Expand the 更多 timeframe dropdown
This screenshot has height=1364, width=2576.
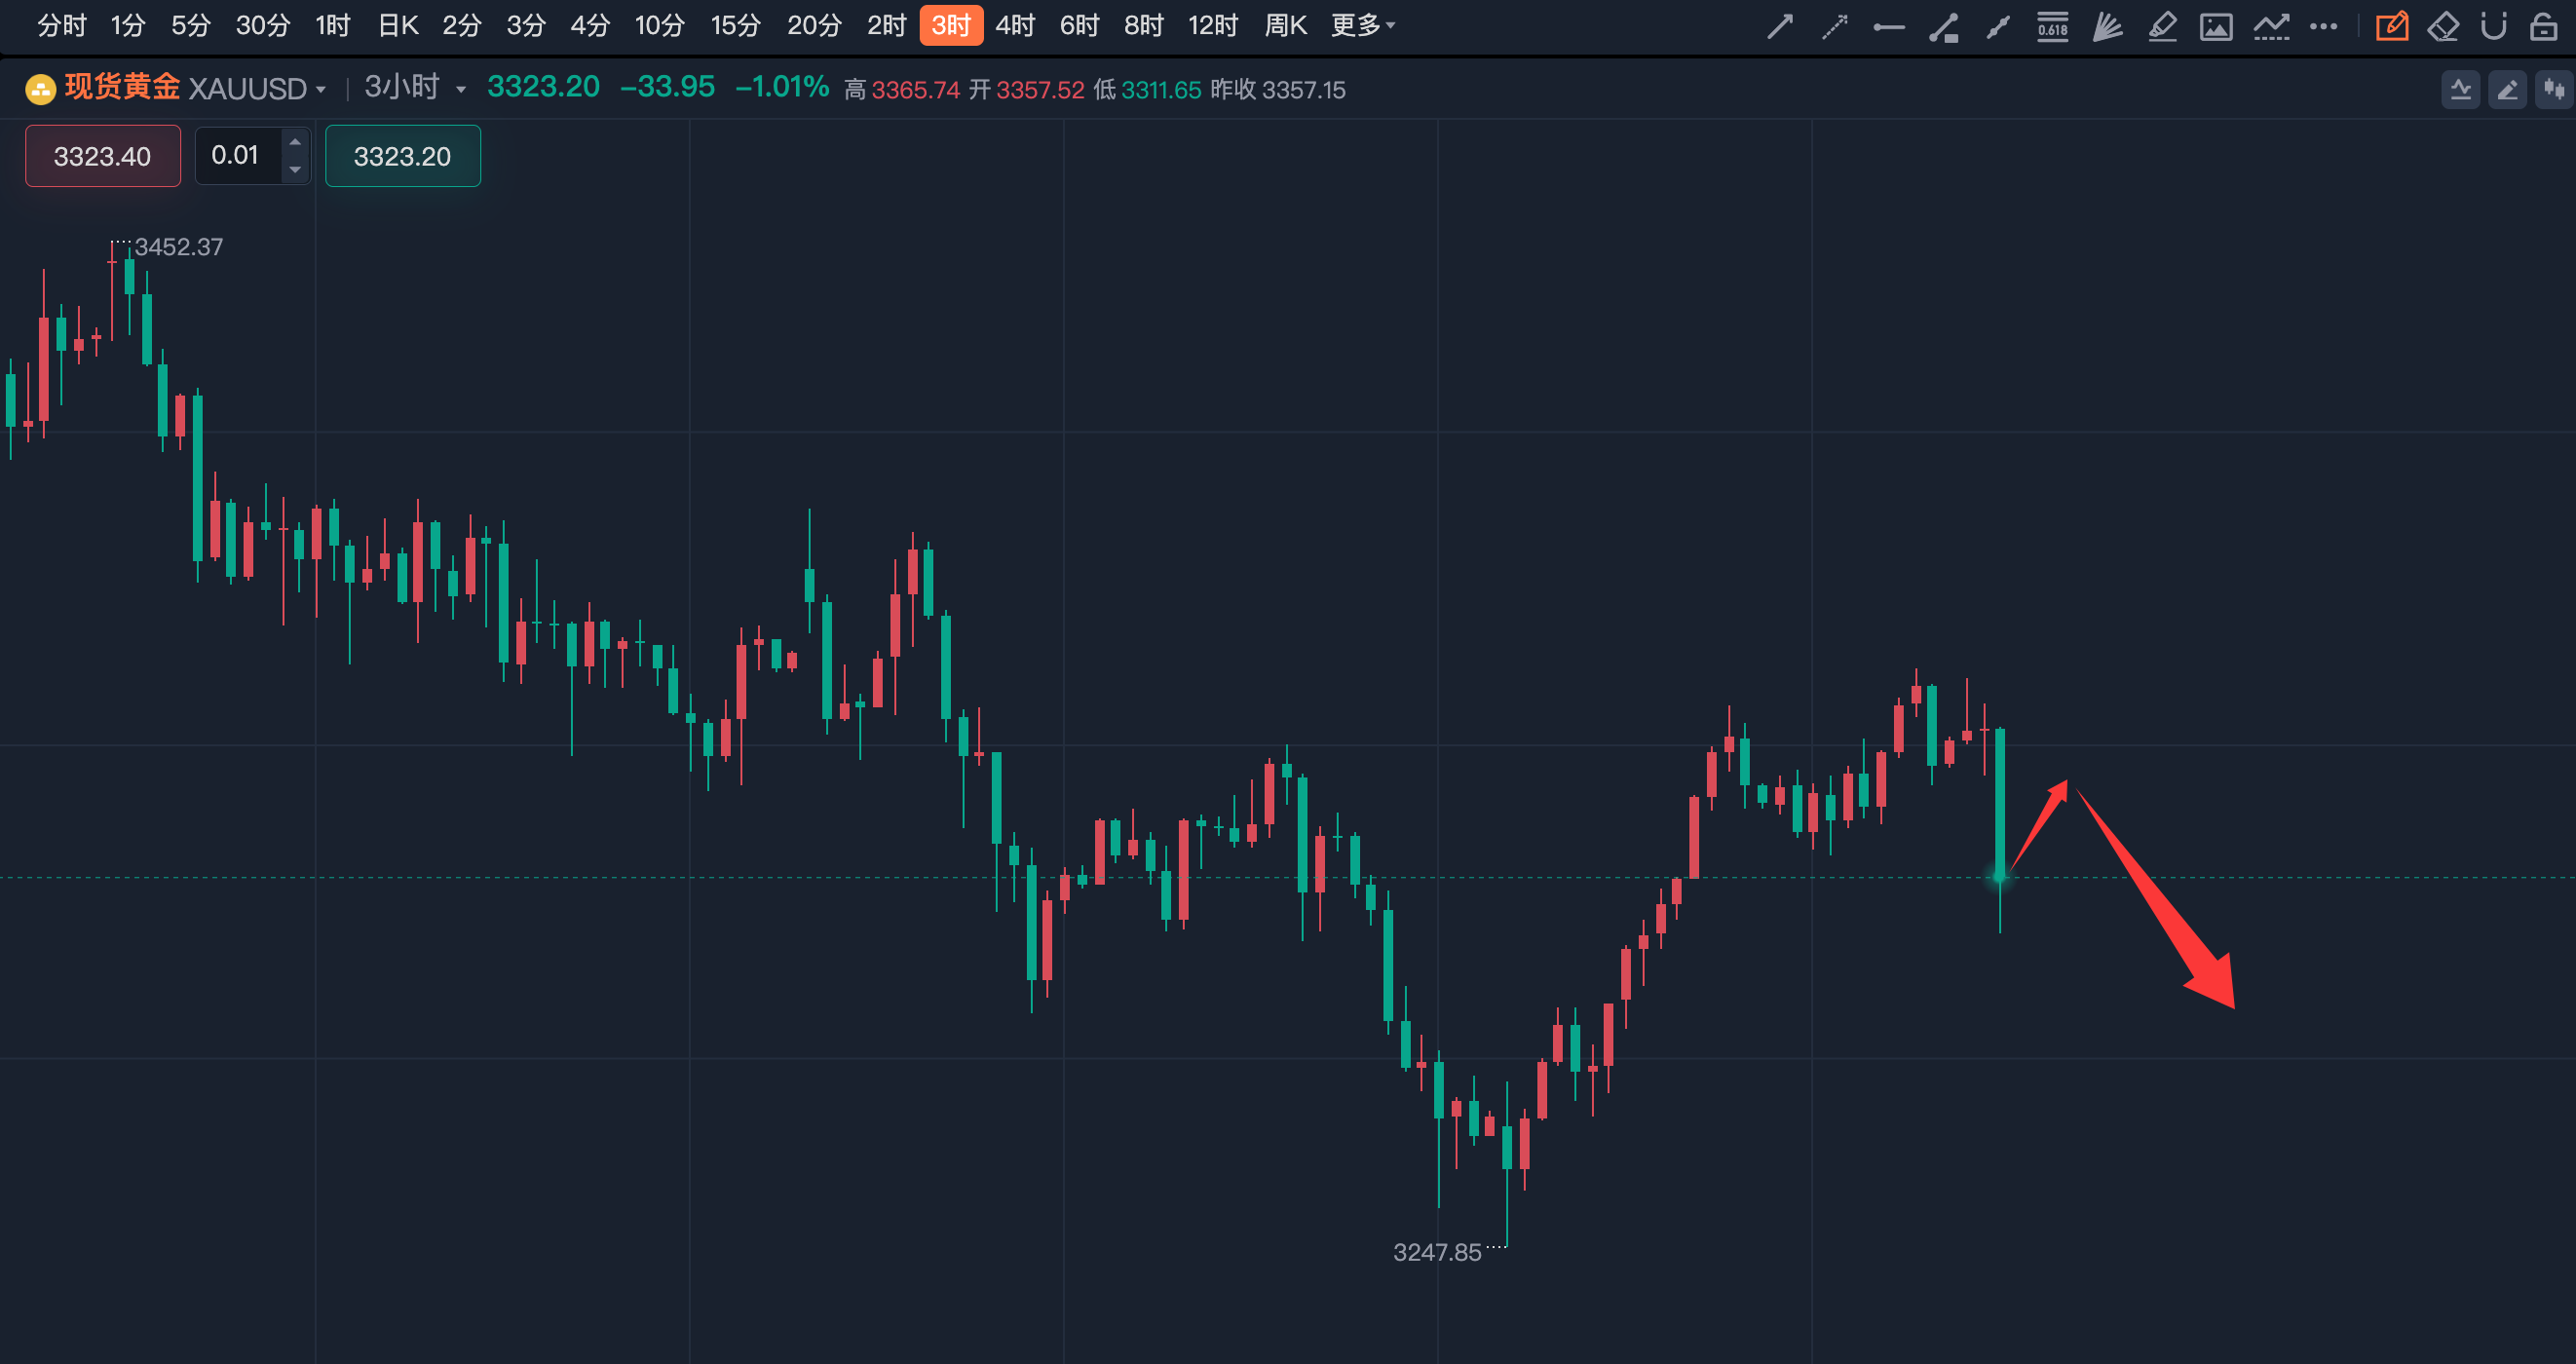pos(1362,25)
